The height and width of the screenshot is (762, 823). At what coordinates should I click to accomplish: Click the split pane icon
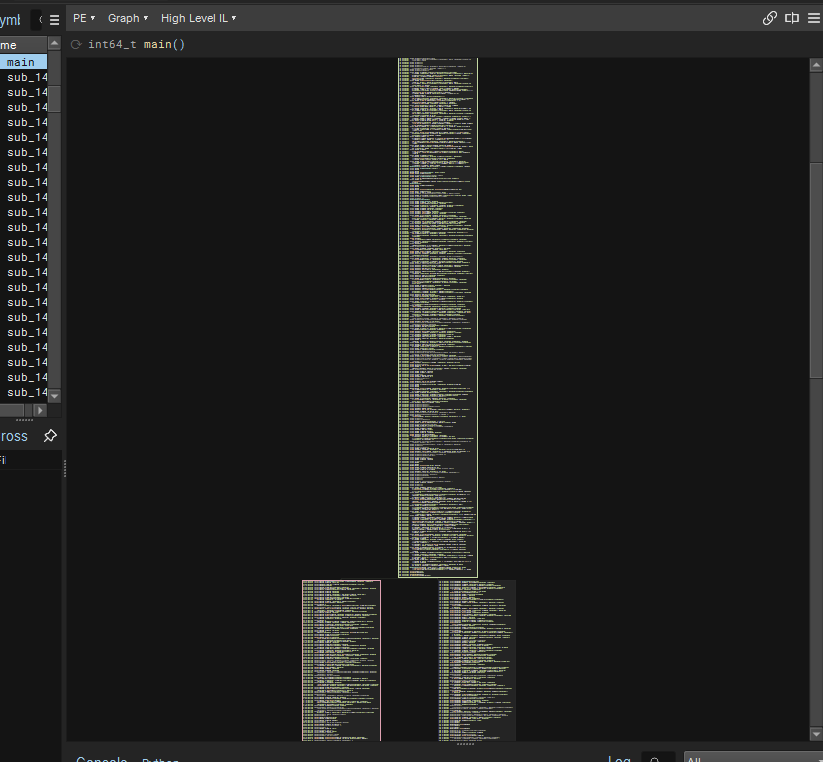click(x=792, y=18)
